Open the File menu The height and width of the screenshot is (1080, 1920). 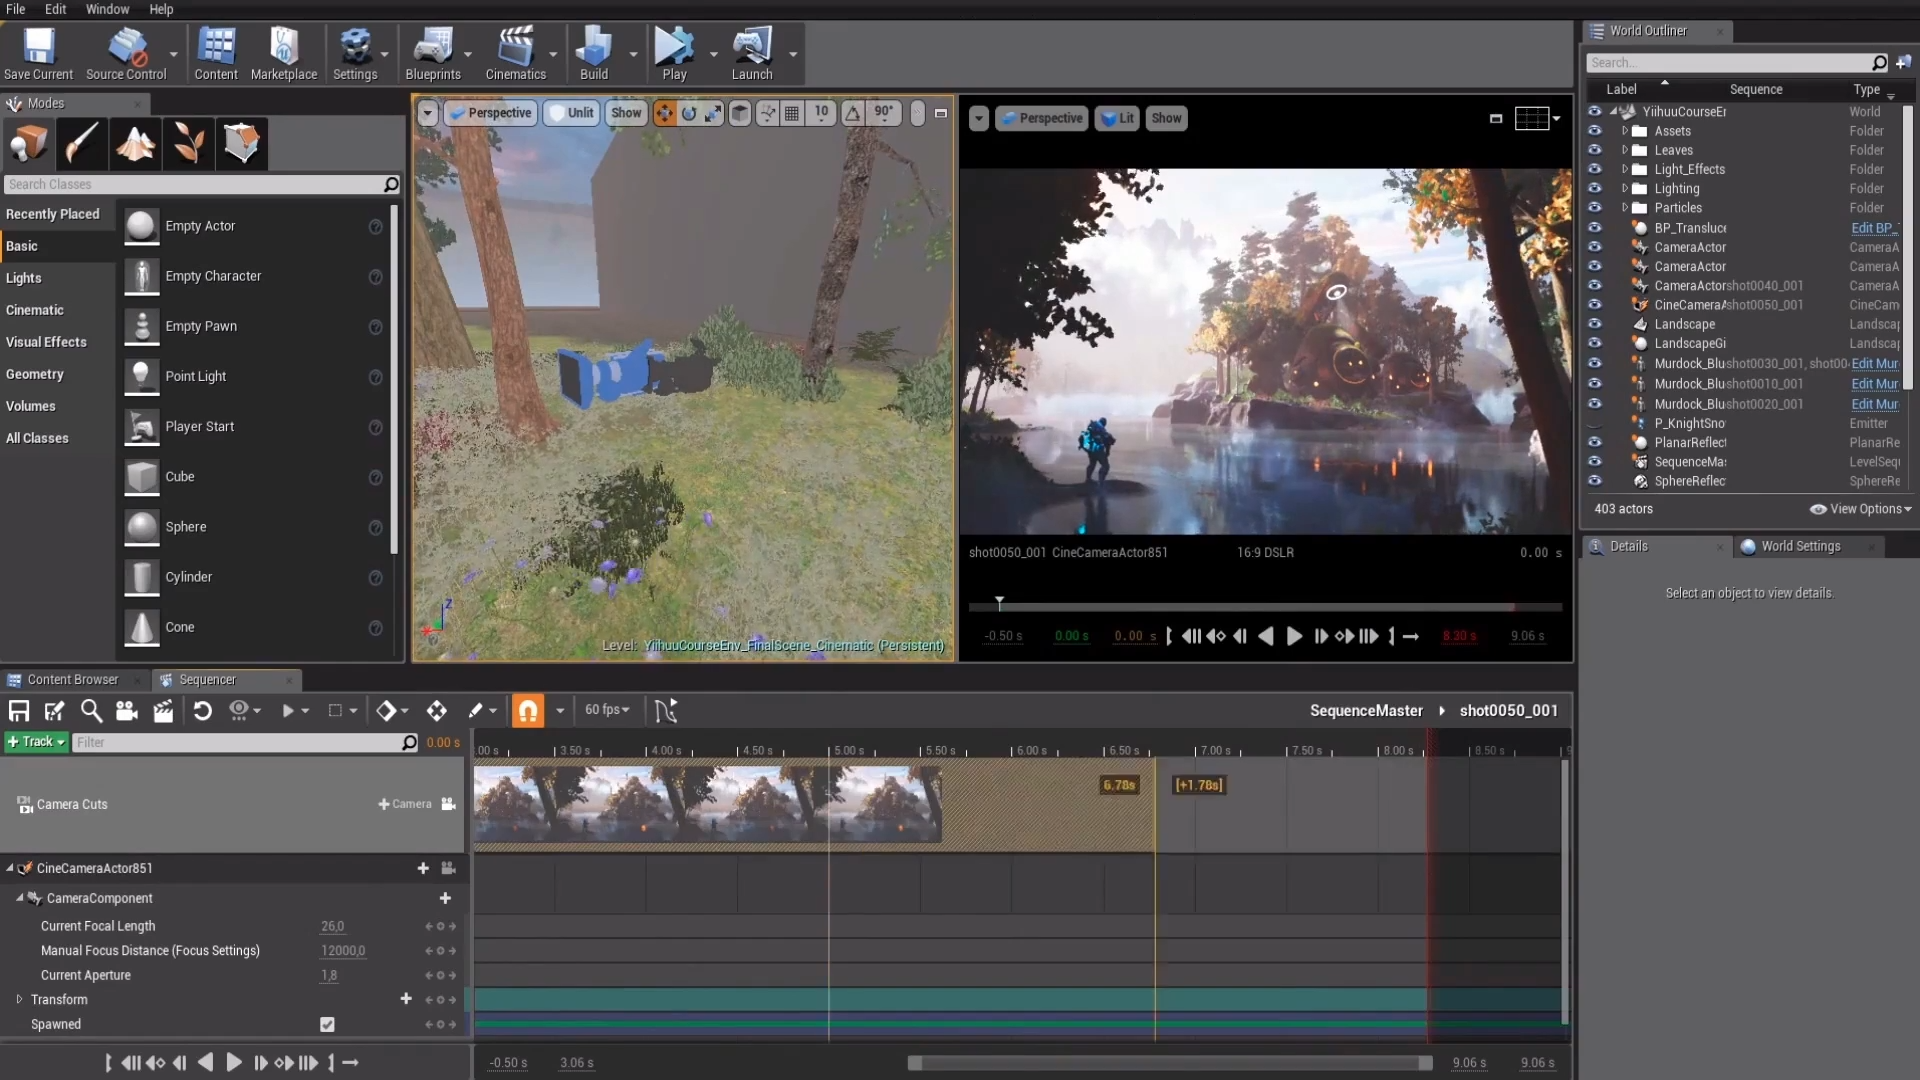click(x=16, y=9)
